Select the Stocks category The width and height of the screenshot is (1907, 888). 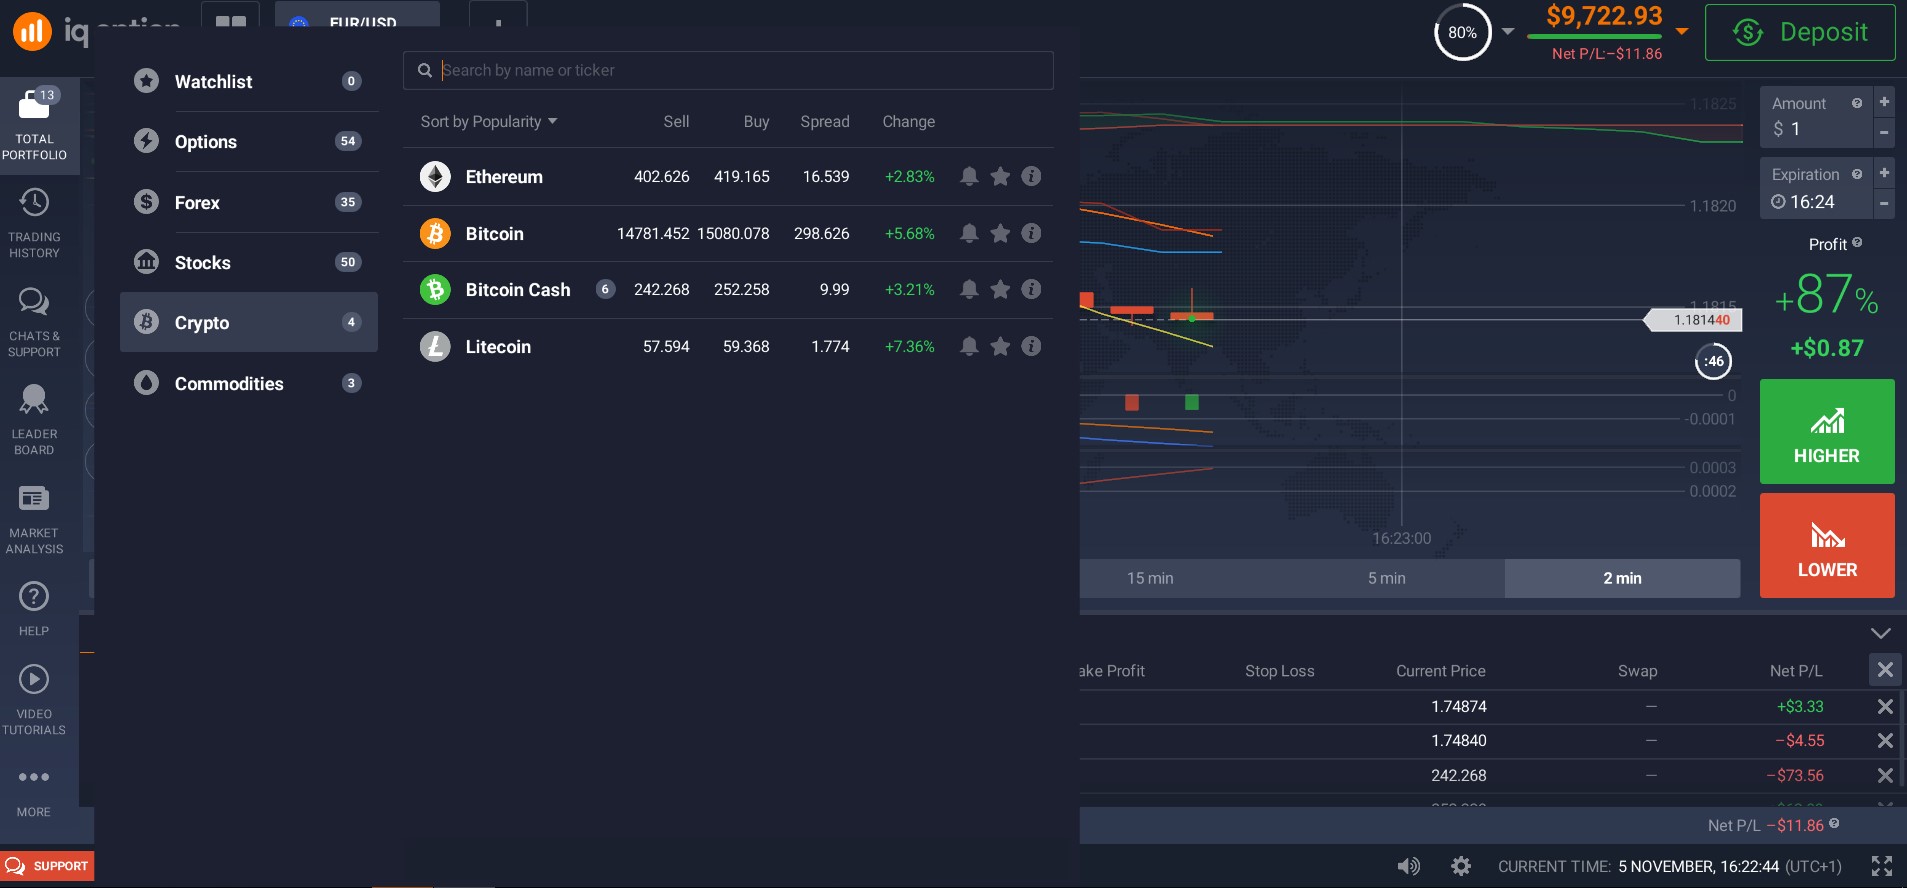click(249, 262)
